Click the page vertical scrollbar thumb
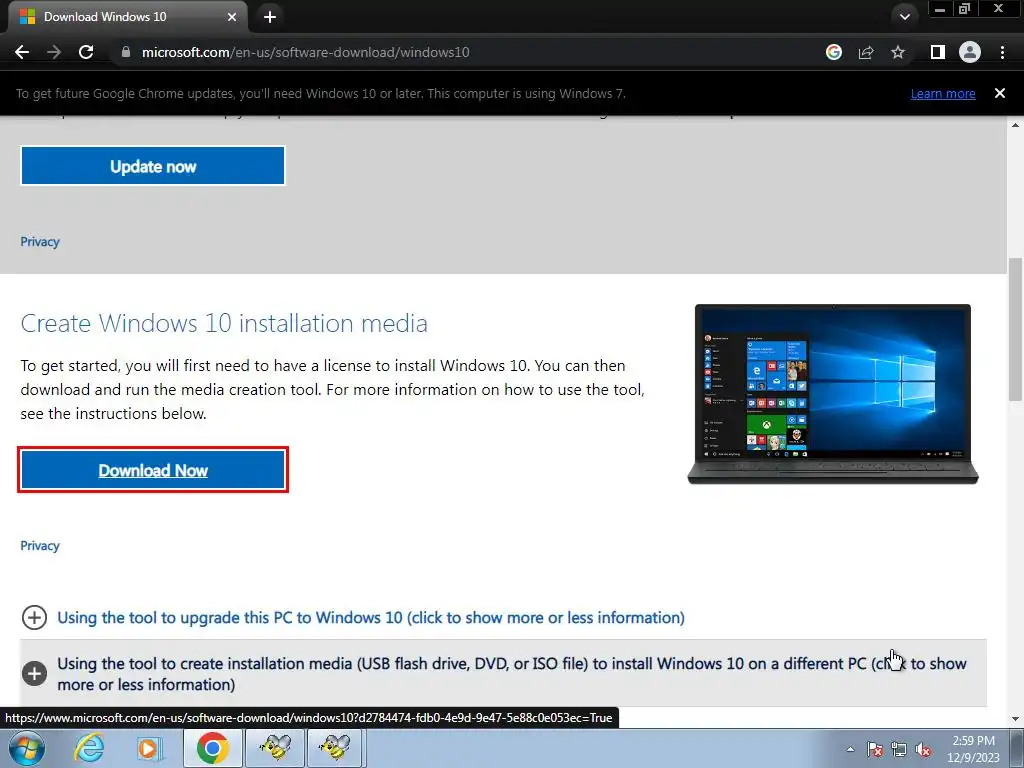Viewport: 1024px width, 768px height. click(1016, 328)
